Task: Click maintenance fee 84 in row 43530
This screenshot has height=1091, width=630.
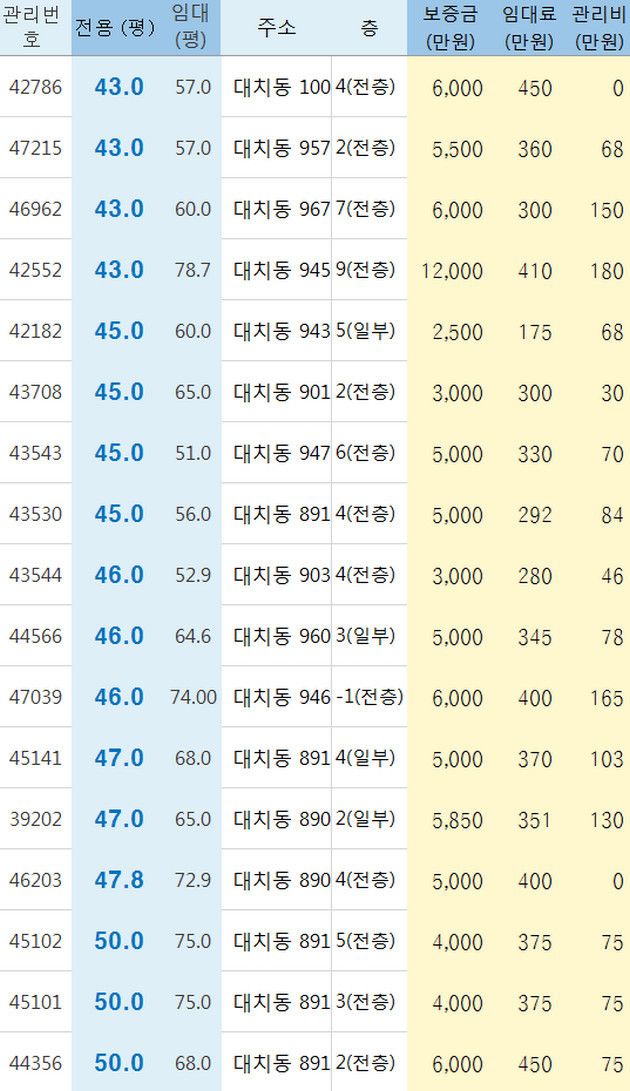Action: [x=613, y=515]
